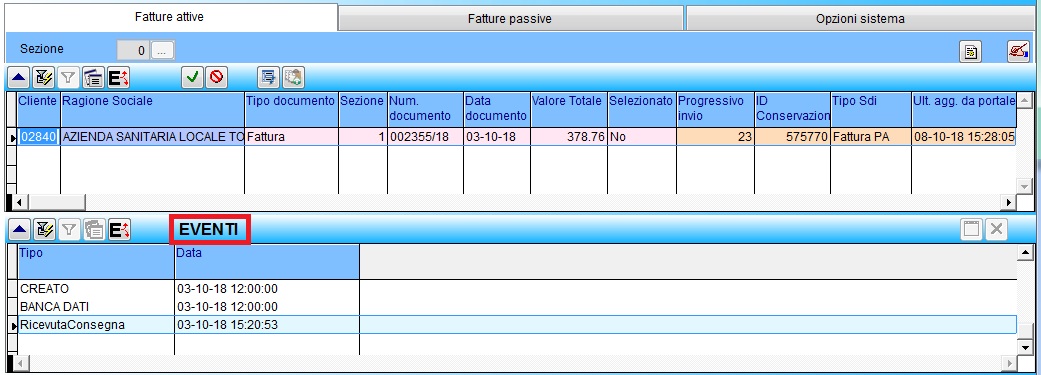Click the portal update icon beside send icon
This screenshot has height=375, width=1041.
coord(293,78)
